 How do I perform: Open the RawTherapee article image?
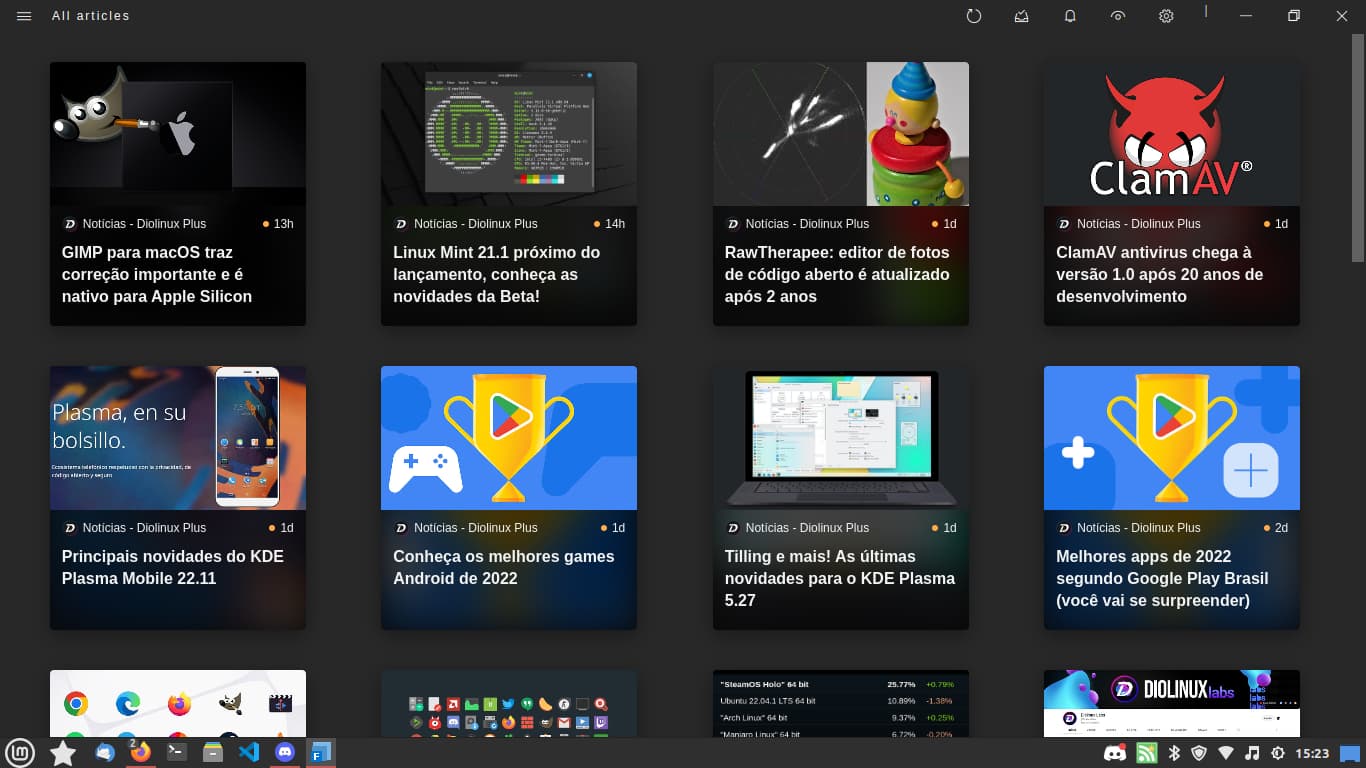[841, 134]
